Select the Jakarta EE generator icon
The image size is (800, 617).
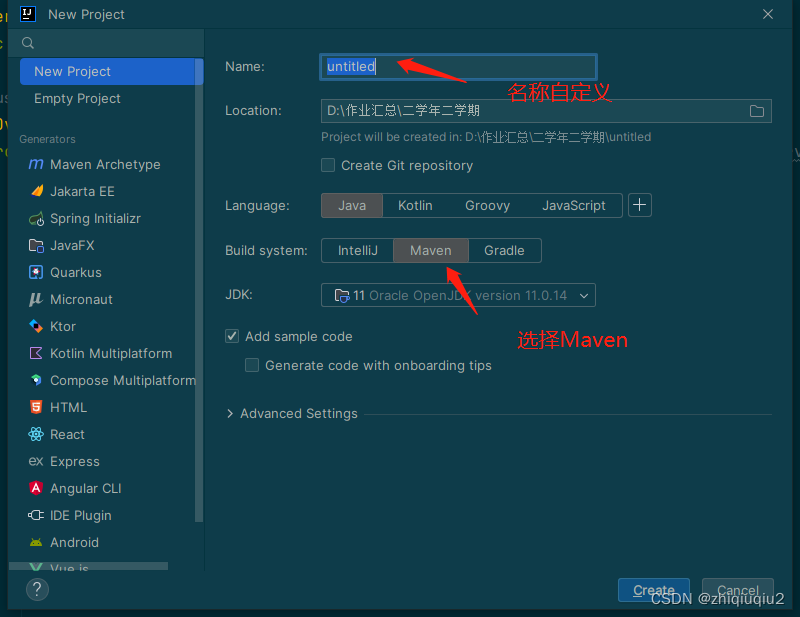[36, 191]
